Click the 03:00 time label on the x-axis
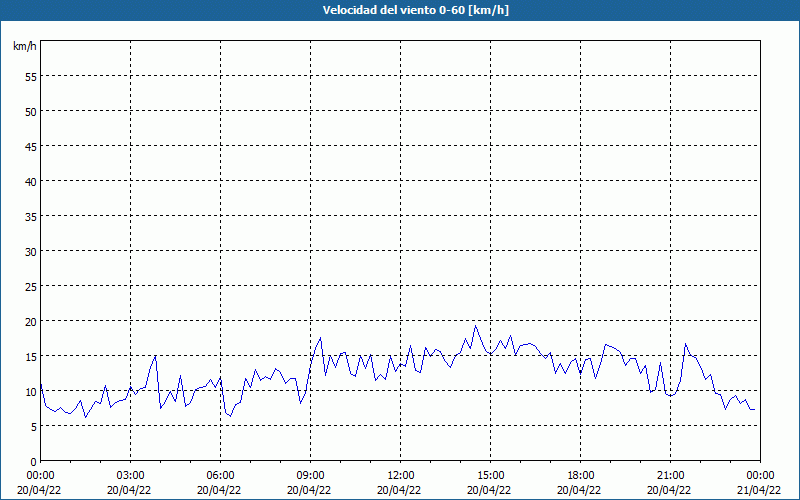 coord(130,476)
